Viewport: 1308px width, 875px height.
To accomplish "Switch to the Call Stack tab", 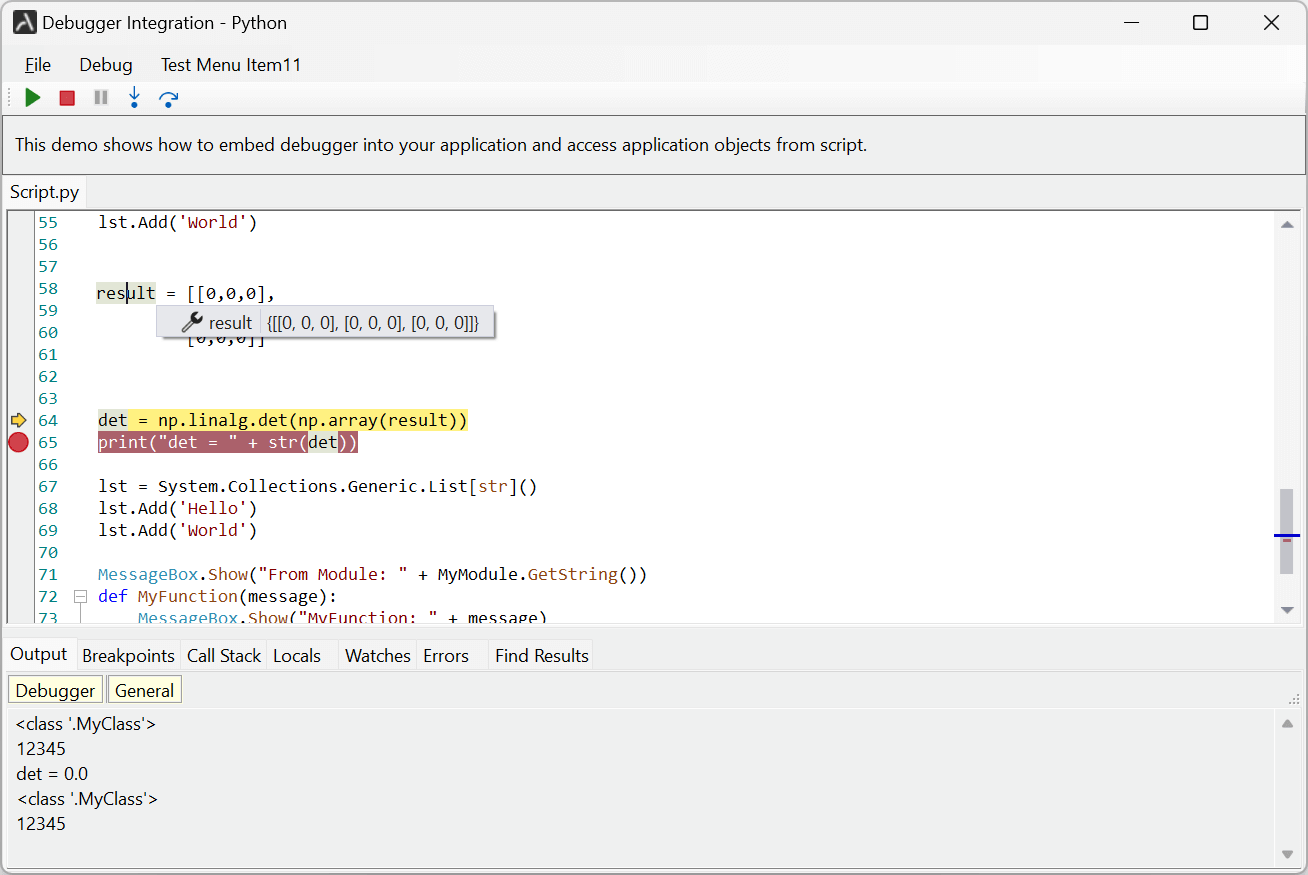I will 224,656.
